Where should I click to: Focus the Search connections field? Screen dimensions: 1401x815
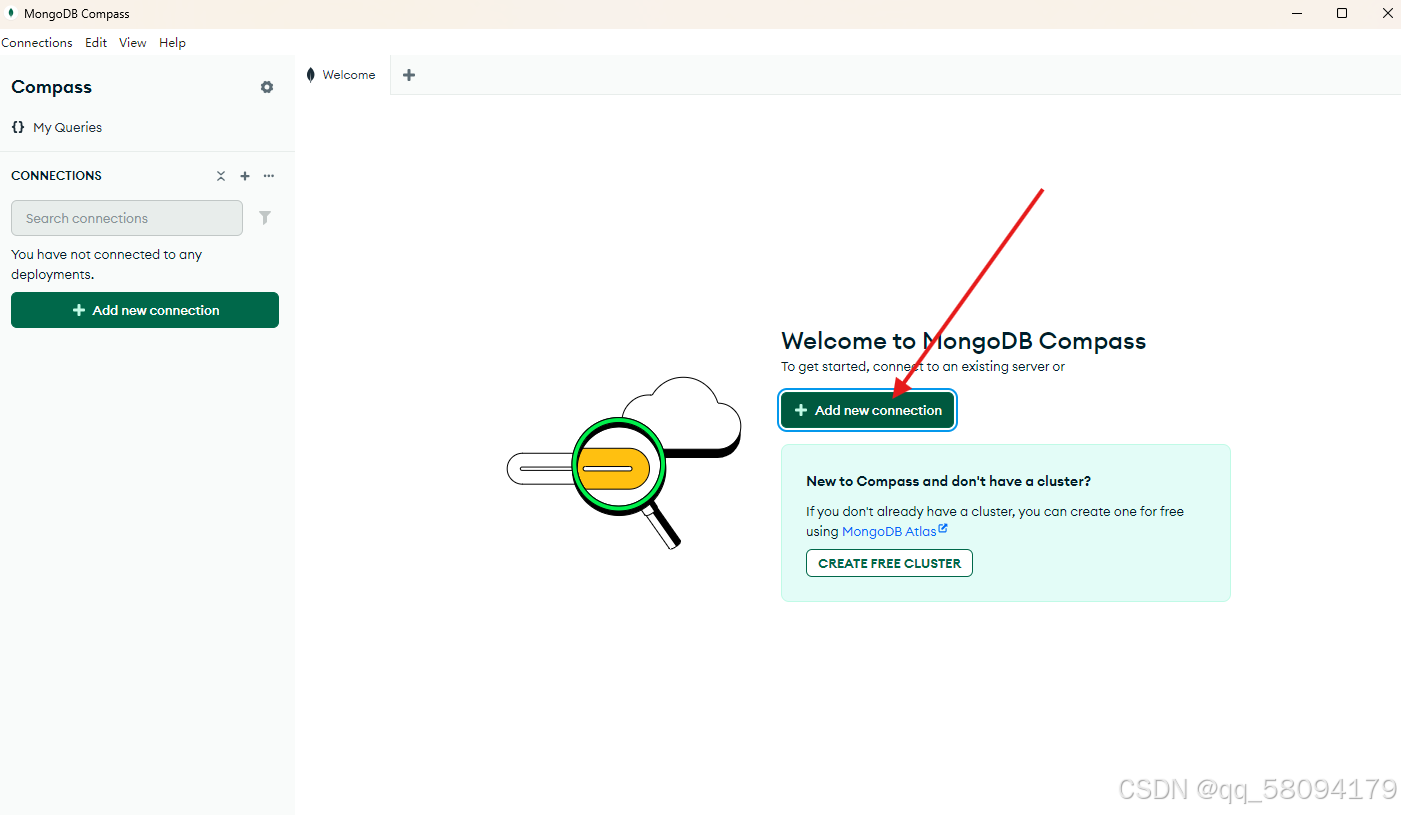tap(127, 218)
